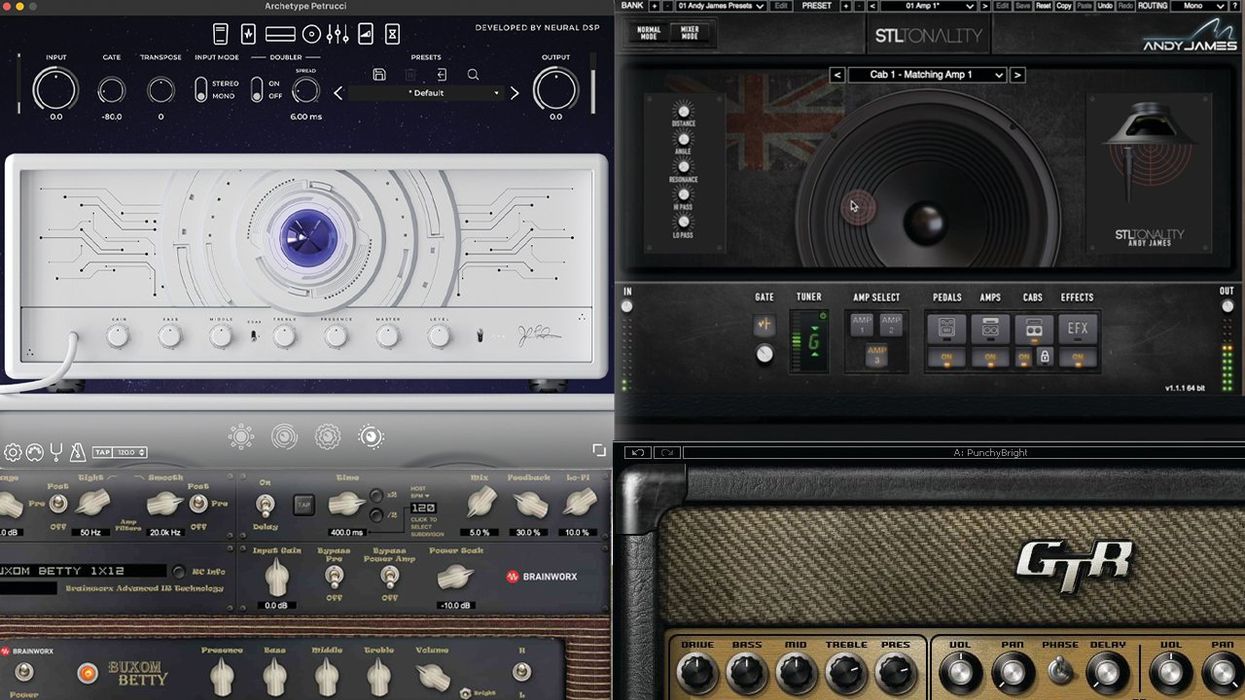Viewport: 1245px width, 700px height.
Task: Click the save preset floppy disk icon
Action: coord(380,74)
